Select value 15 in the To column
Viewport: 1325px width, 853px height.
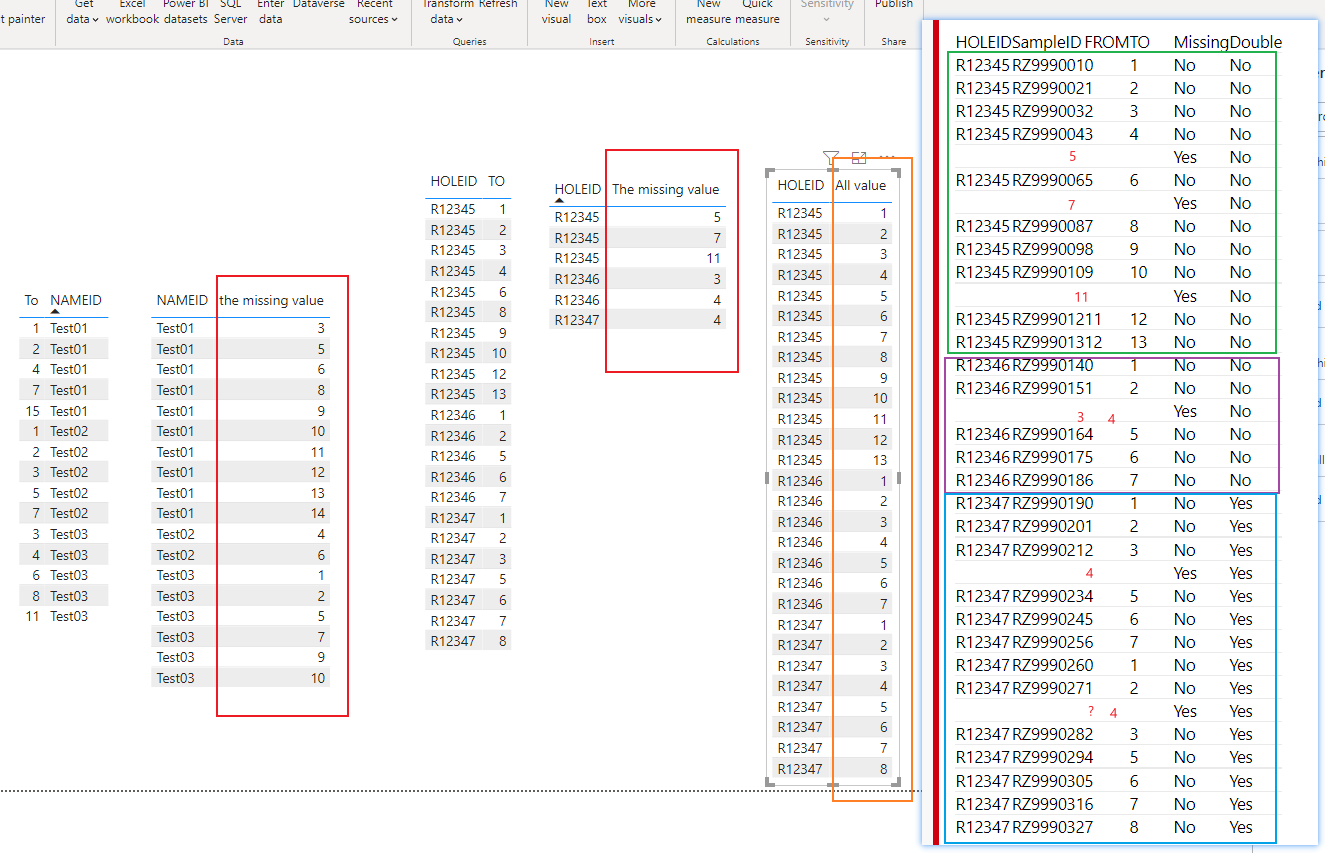[x=35, y=411]
